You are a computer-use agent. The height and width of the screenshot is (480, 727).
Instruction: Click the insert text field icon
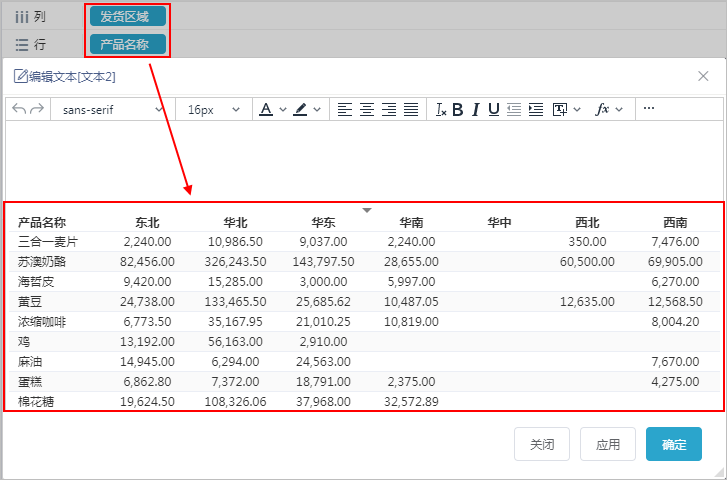coord(560,109)
